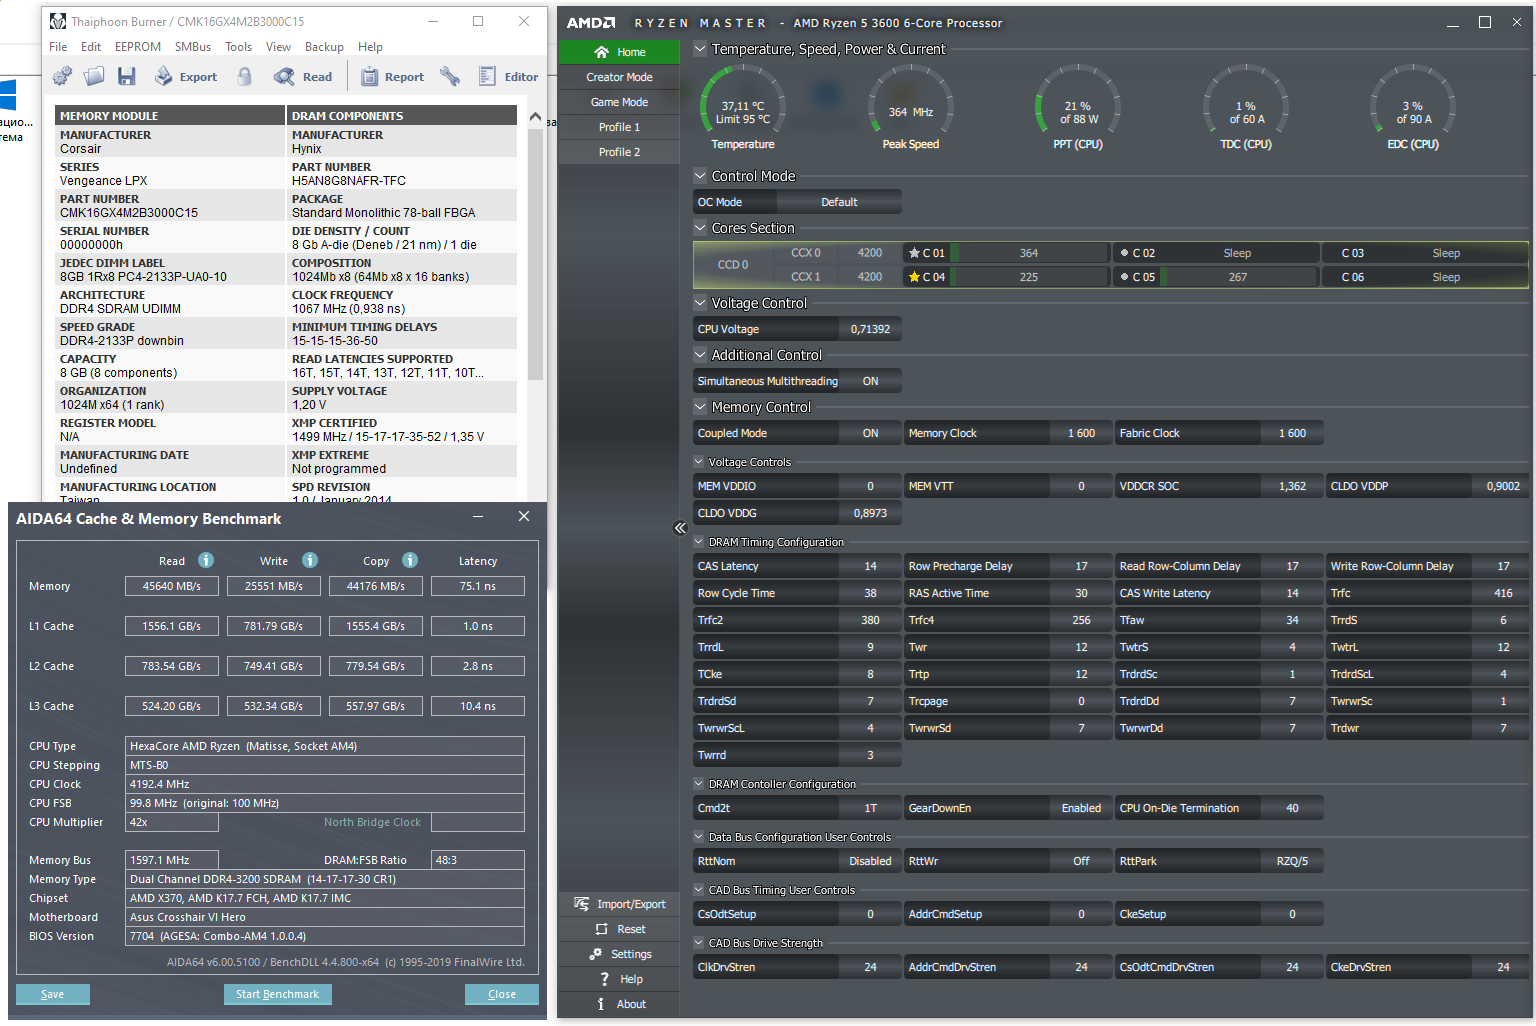1536x1026 pixels.
Task: Click the Thaiphoon Burner title bar app icon
Action: (58, 21)
